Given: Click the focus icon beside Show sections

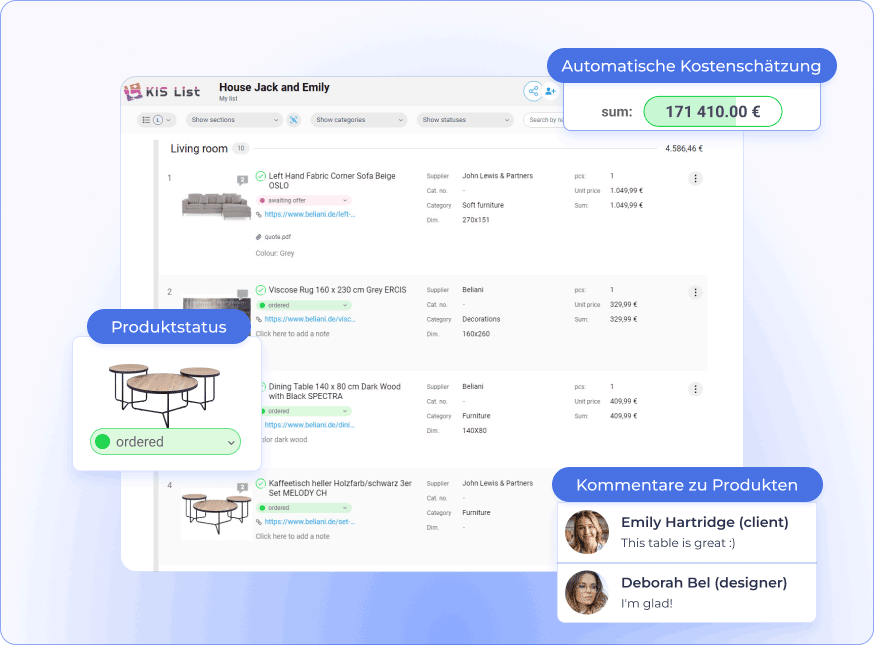Looking at the screenshot, I should (294, 120).
